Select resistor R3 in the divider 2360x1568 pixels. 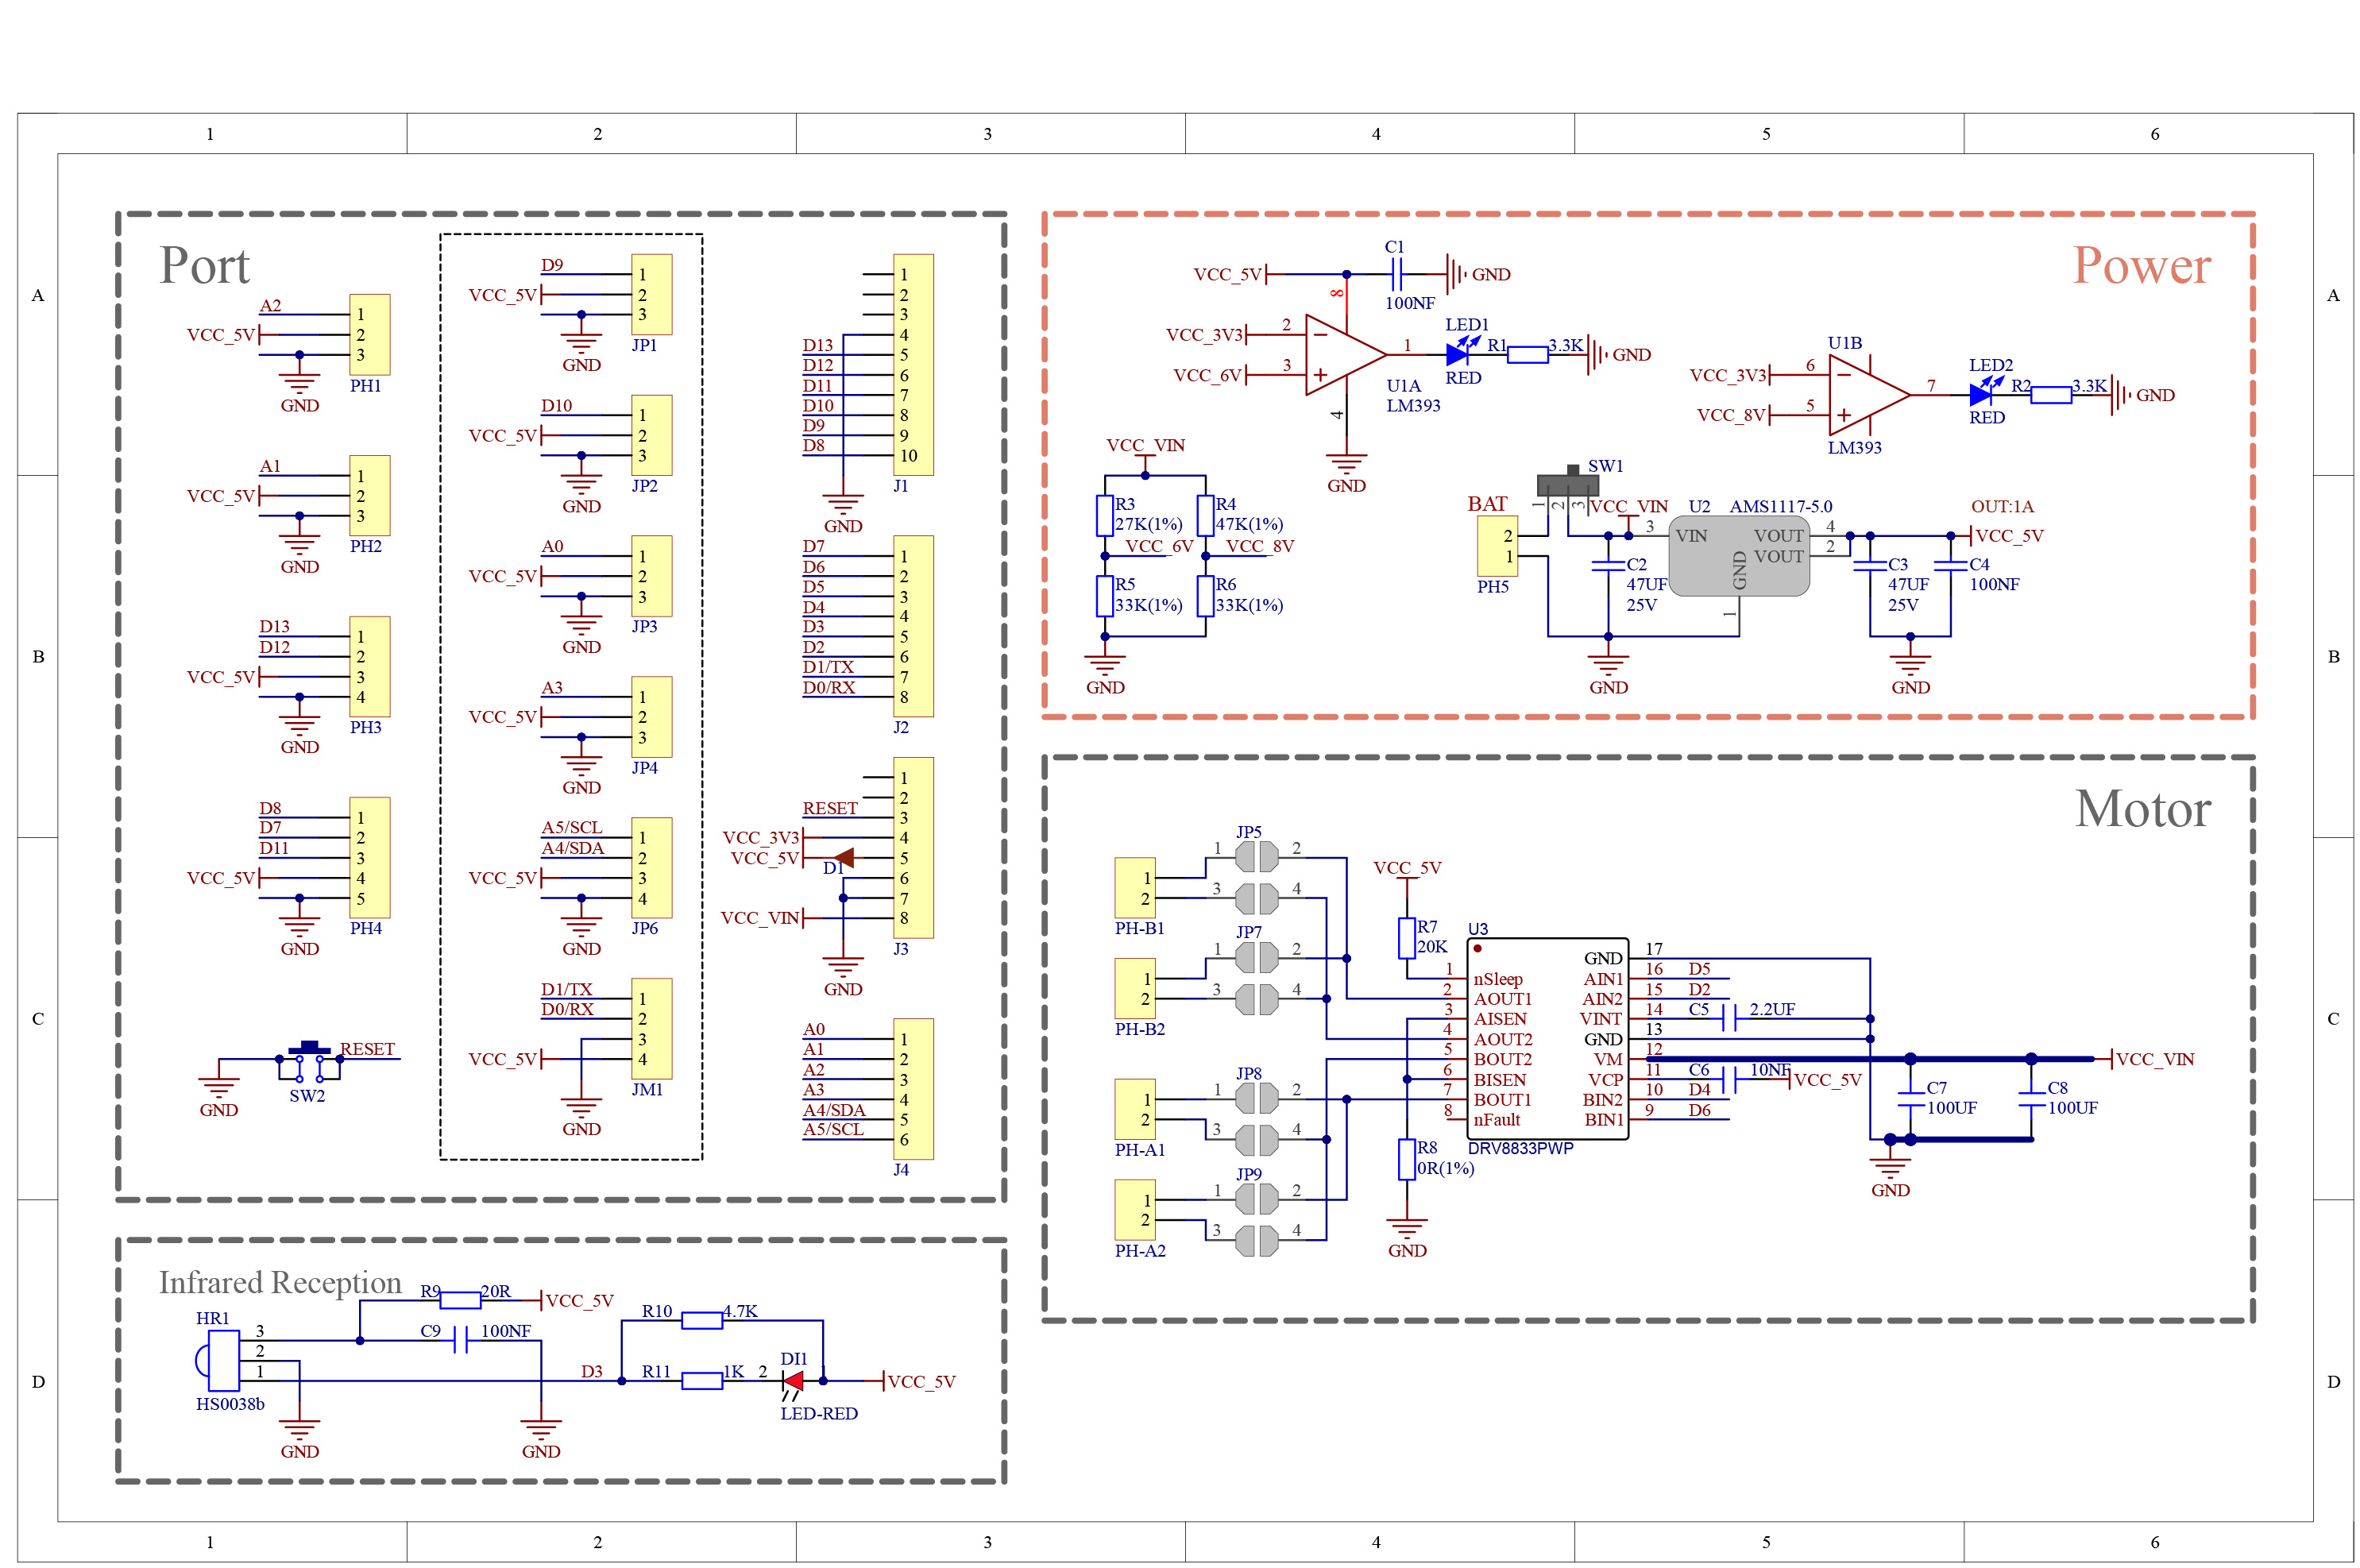[1104, 516]
